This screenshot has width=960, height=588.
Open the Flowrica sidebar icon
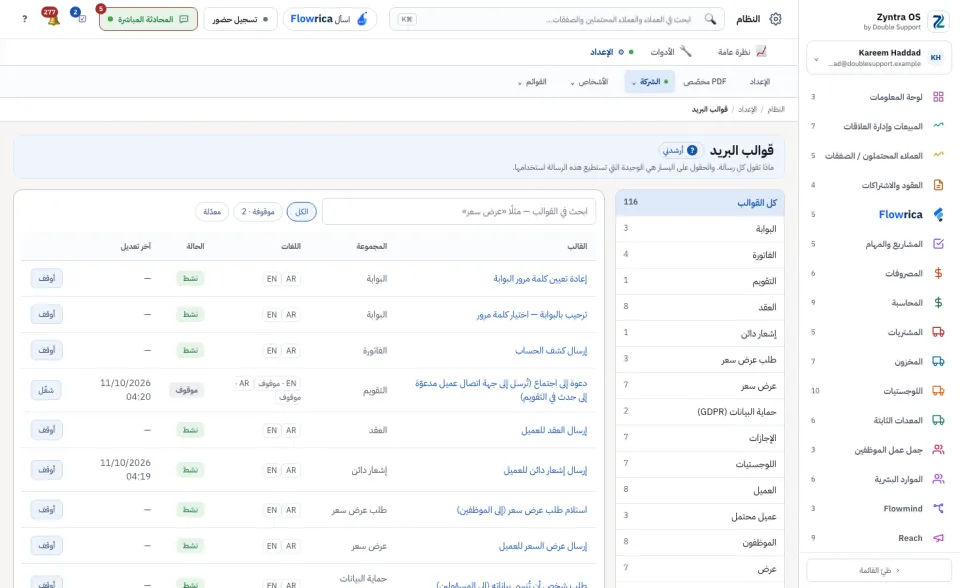click(938, 214)
